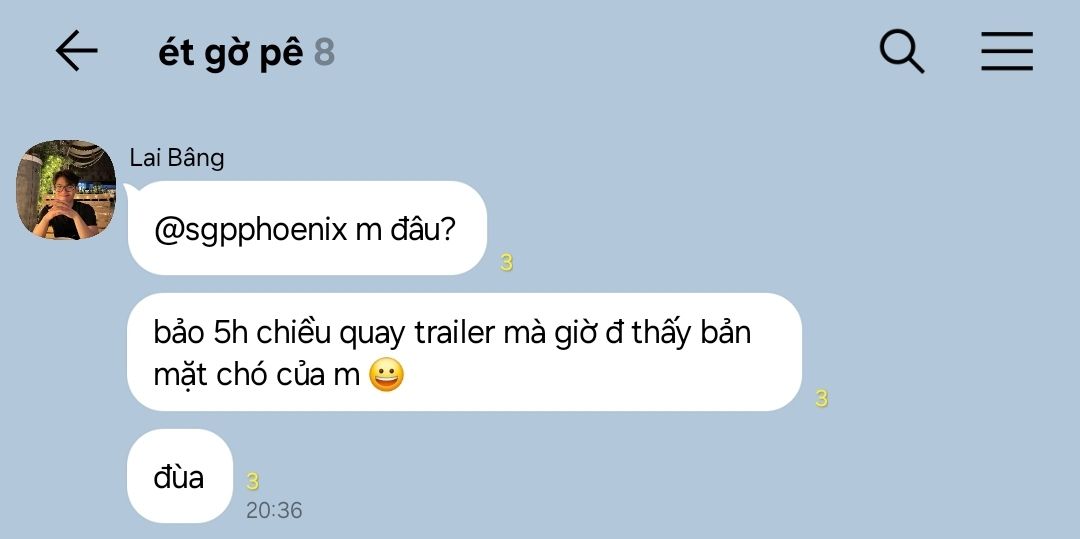Viewport: 1080px width, 539px height.
Task: Select the 'quay trailer' message bubble
Action: (x=465, y=352)
